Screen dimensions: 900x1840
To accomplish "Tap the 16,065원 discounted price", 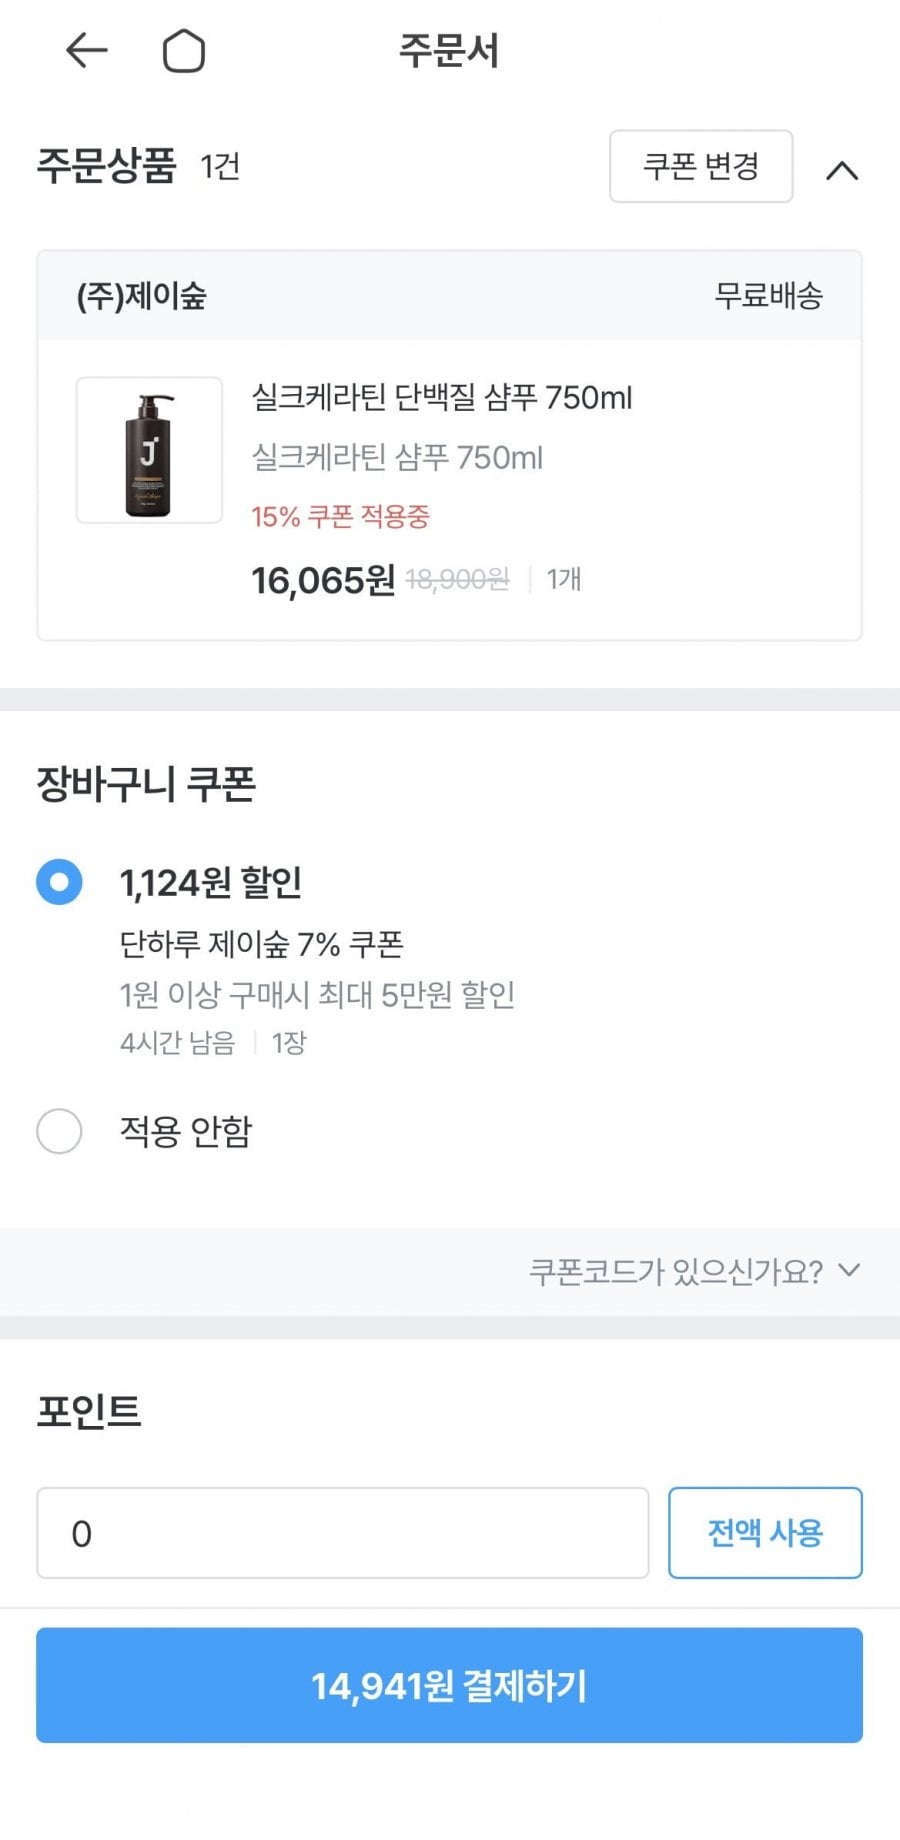I will point(322,580).
